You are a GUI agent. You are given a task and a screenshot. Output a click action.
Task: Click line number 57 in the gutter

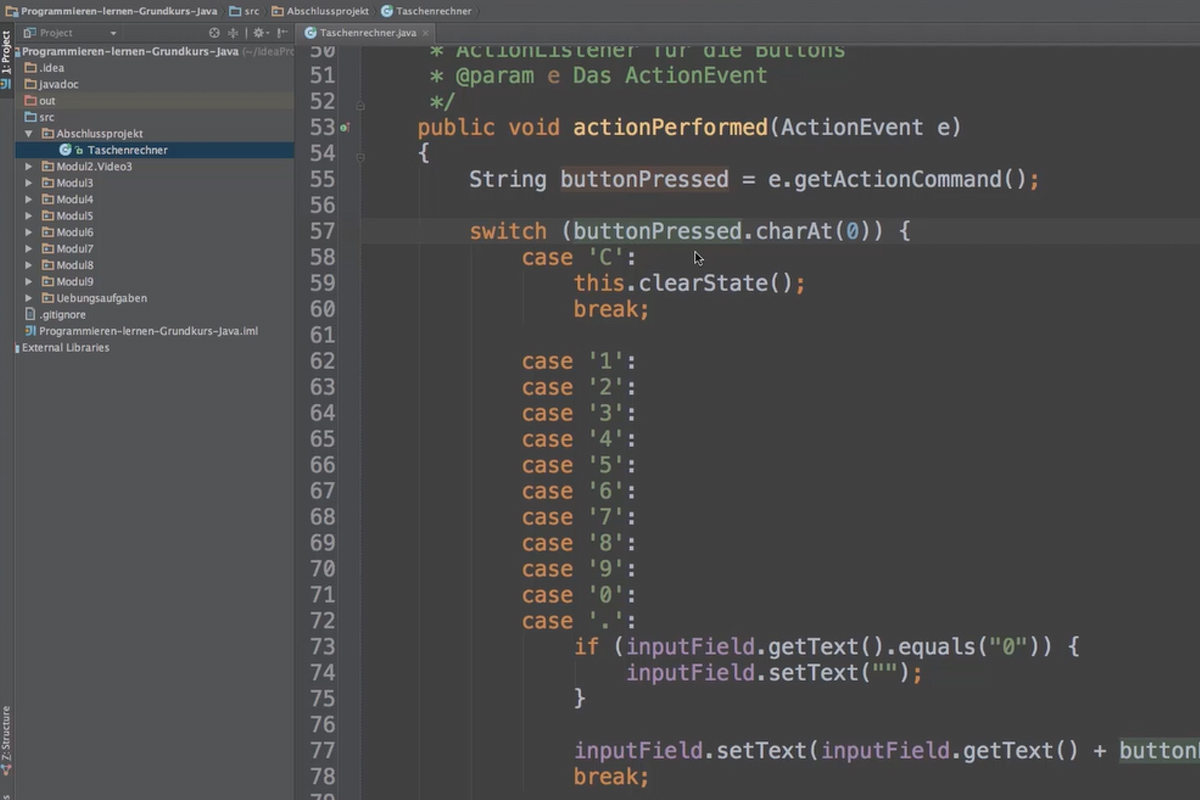pos(322,231)
